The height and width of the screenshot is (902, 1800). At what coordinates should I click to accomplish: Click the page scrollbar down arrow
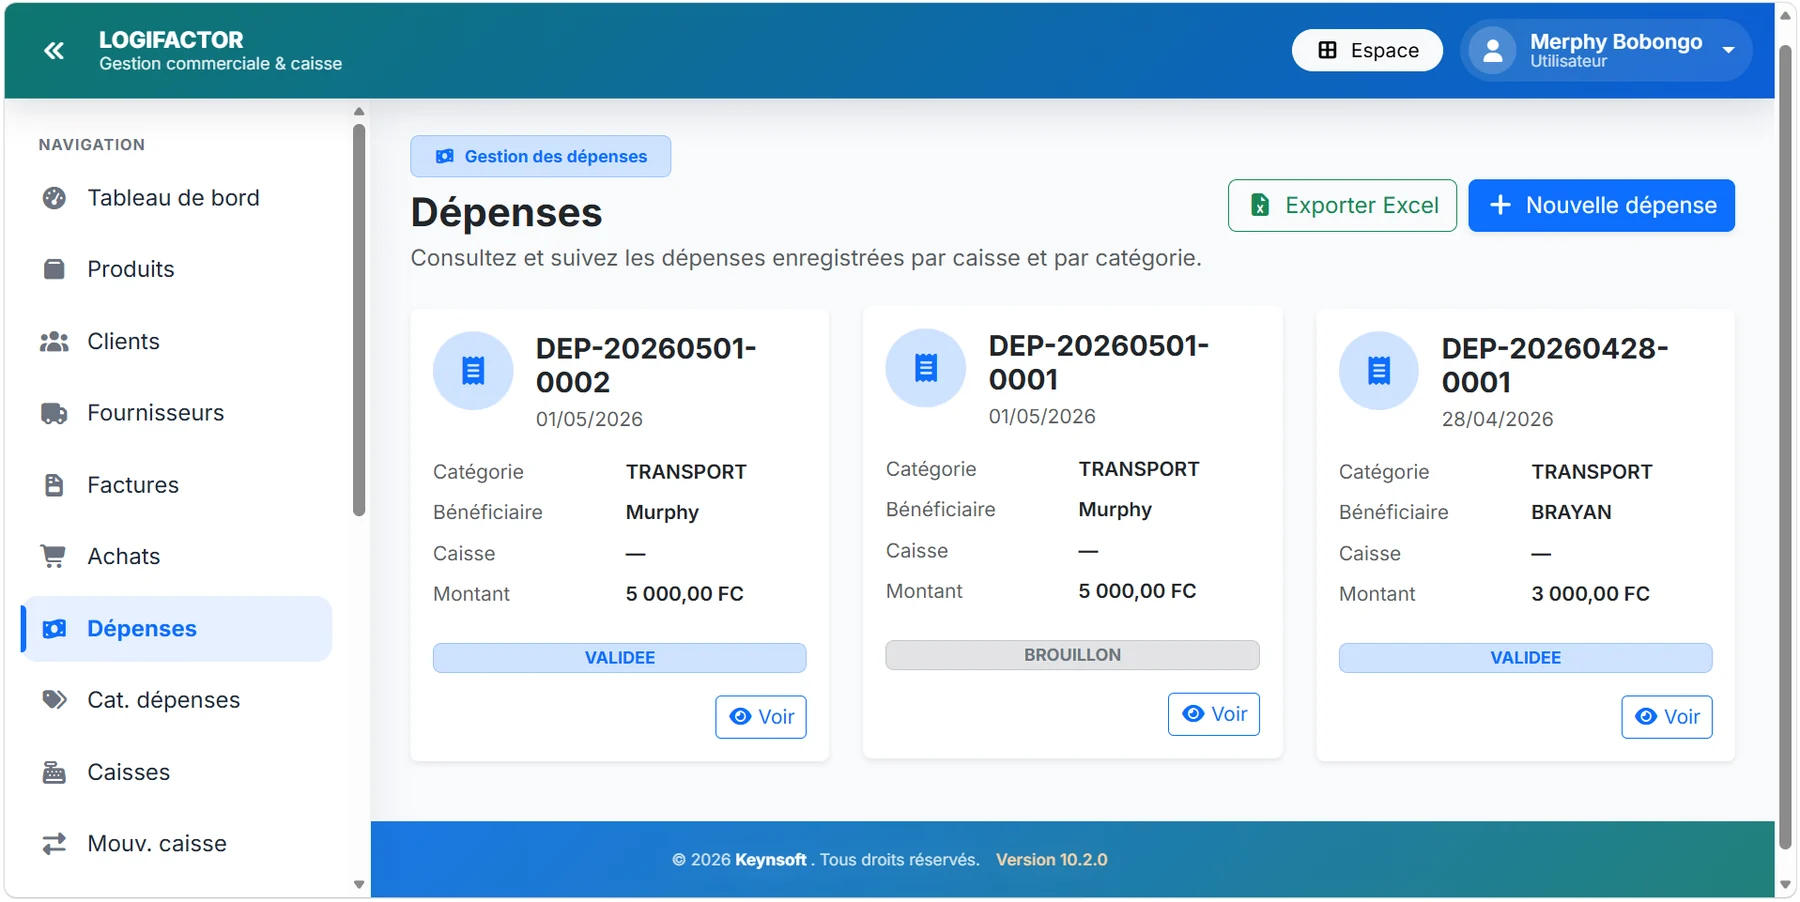click(x=1785, y=885)
